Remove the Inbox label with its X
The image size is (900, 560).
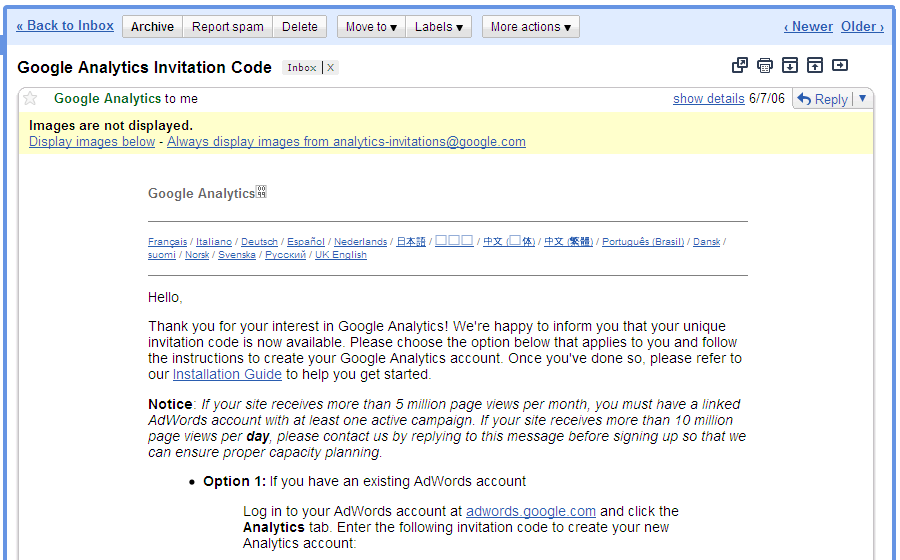[x=331, y=68]
